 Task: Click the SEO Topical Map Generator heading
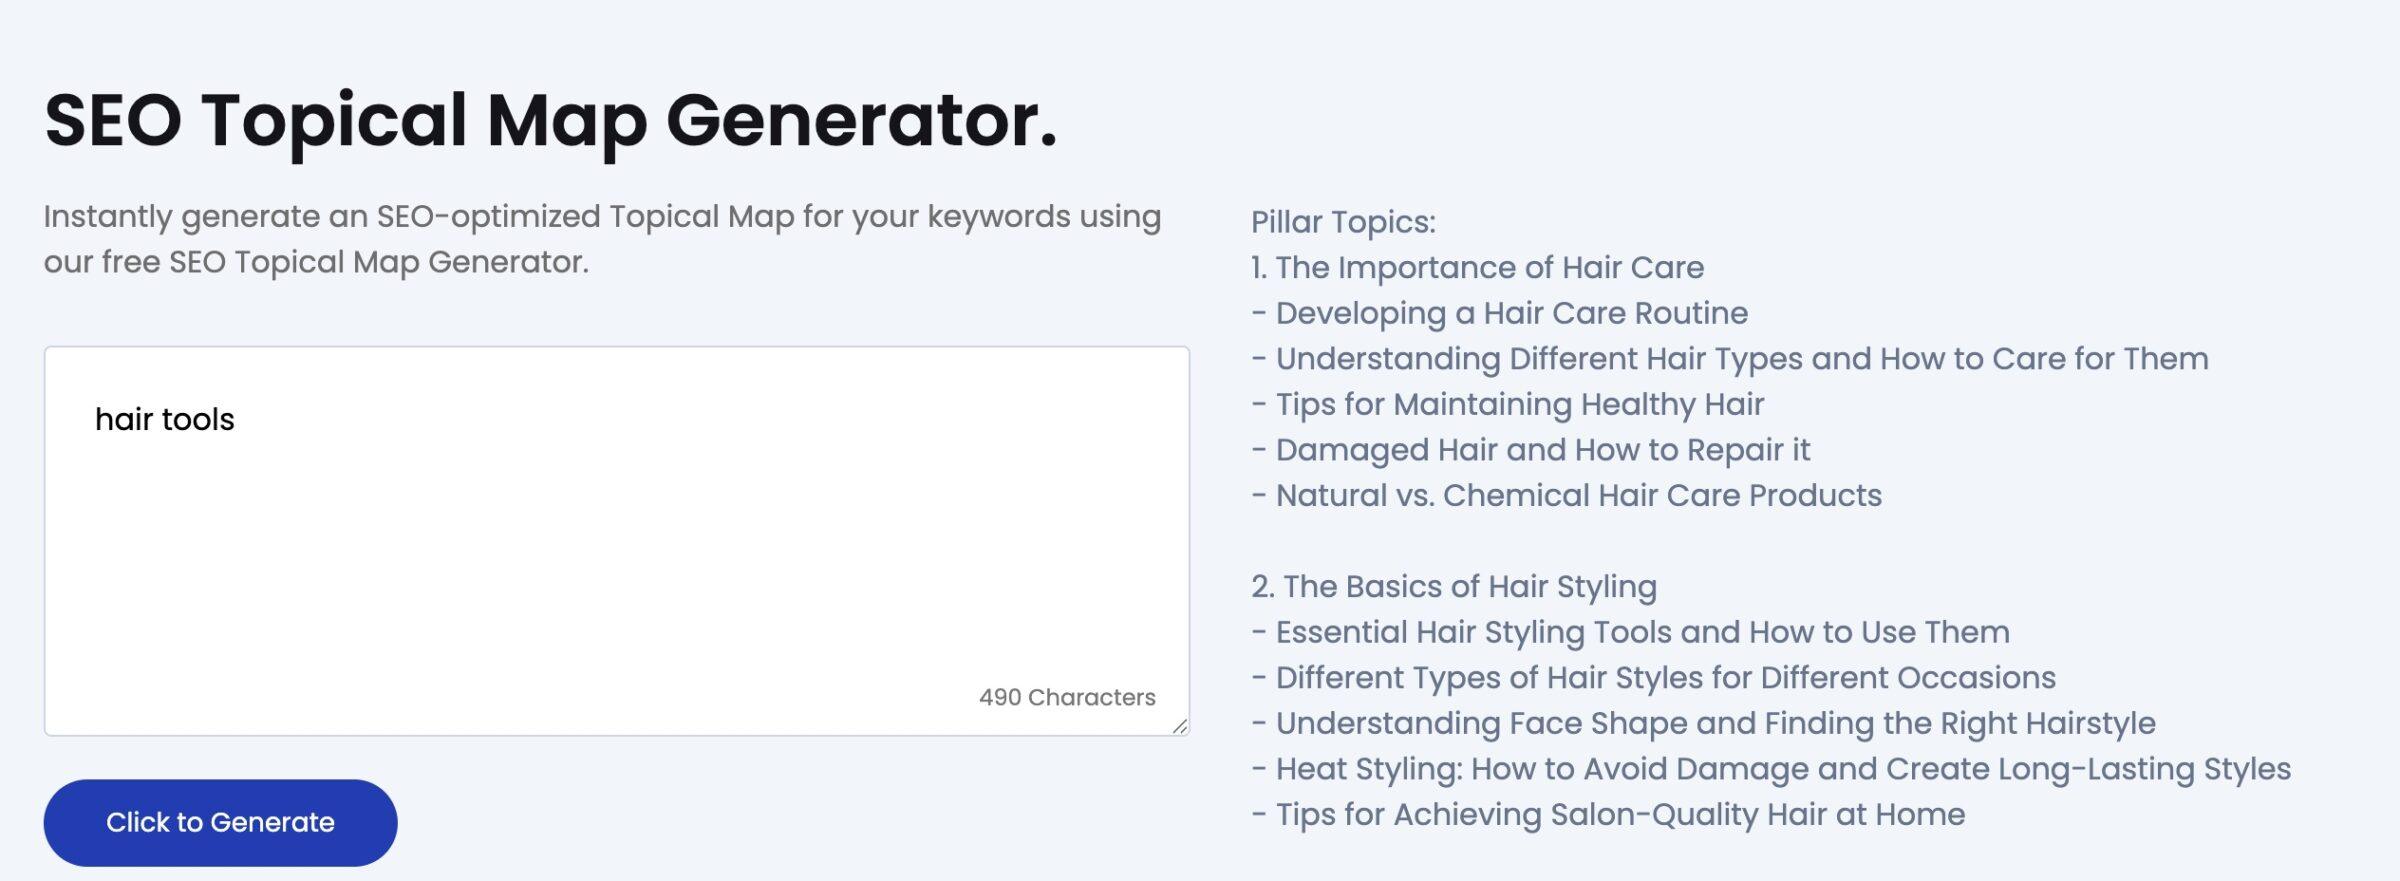click(550, 121)
